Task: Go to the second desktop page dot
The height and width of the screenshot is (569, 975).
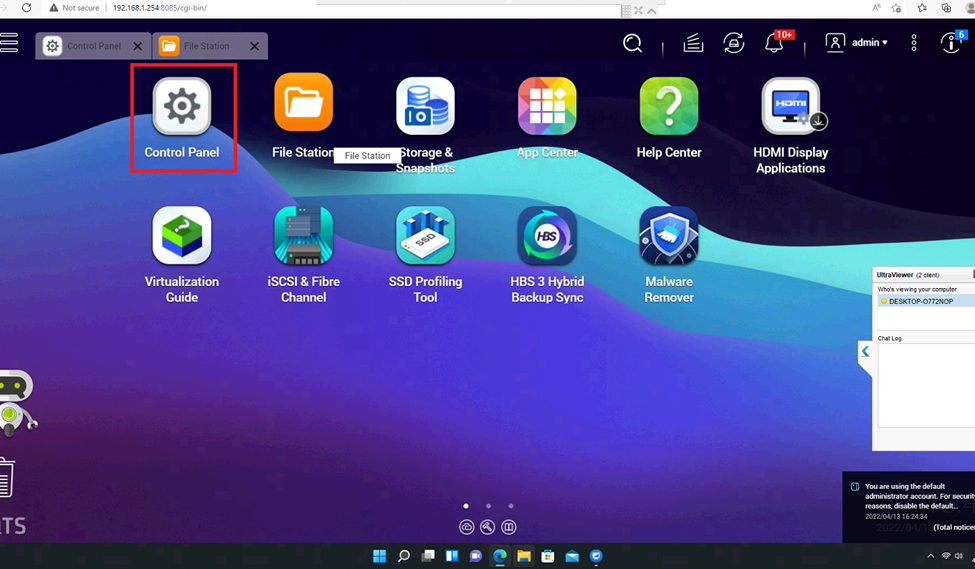Action: point(489,506)
